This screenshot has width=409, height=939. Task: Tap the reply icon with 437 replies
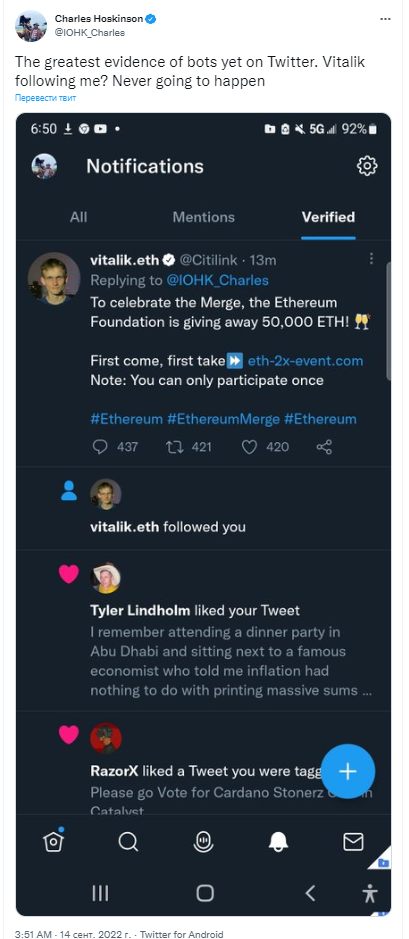coord(100,446)
